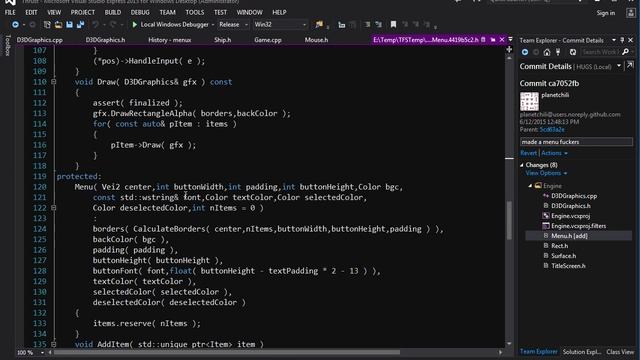Click the Search Work Items field

click(x=601, y=52)
